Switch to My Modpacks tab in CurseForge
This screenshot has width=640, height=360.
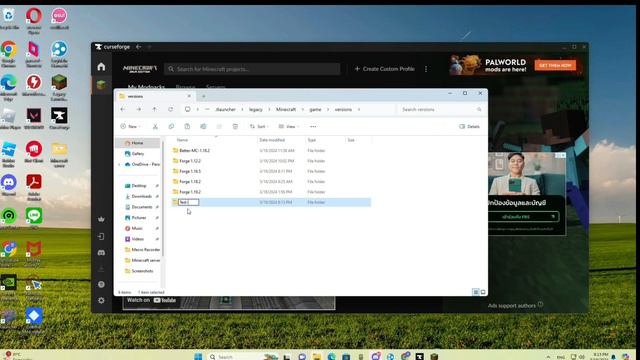[146, 87]
